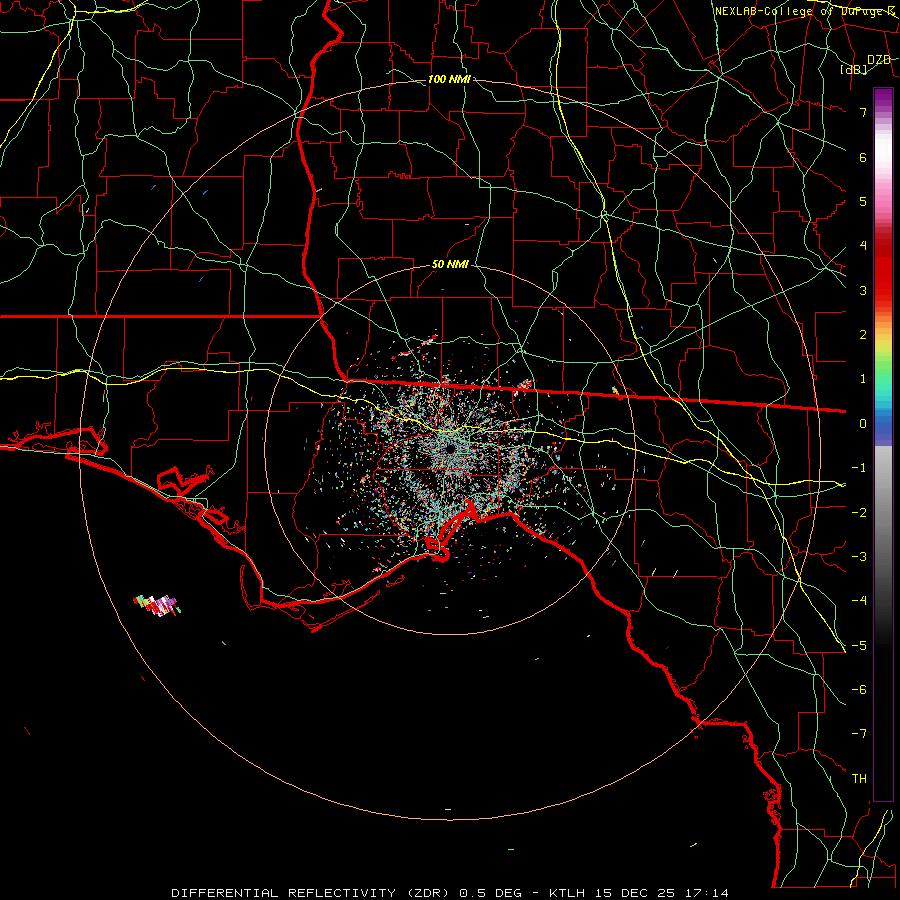
Task: Click the "7" value on the color scale
Action: (863, 112)
